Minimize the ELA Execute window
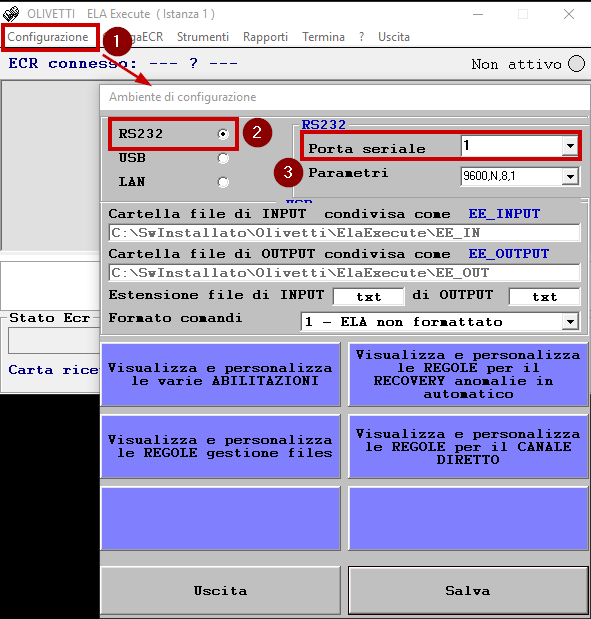 coord(478,14)
